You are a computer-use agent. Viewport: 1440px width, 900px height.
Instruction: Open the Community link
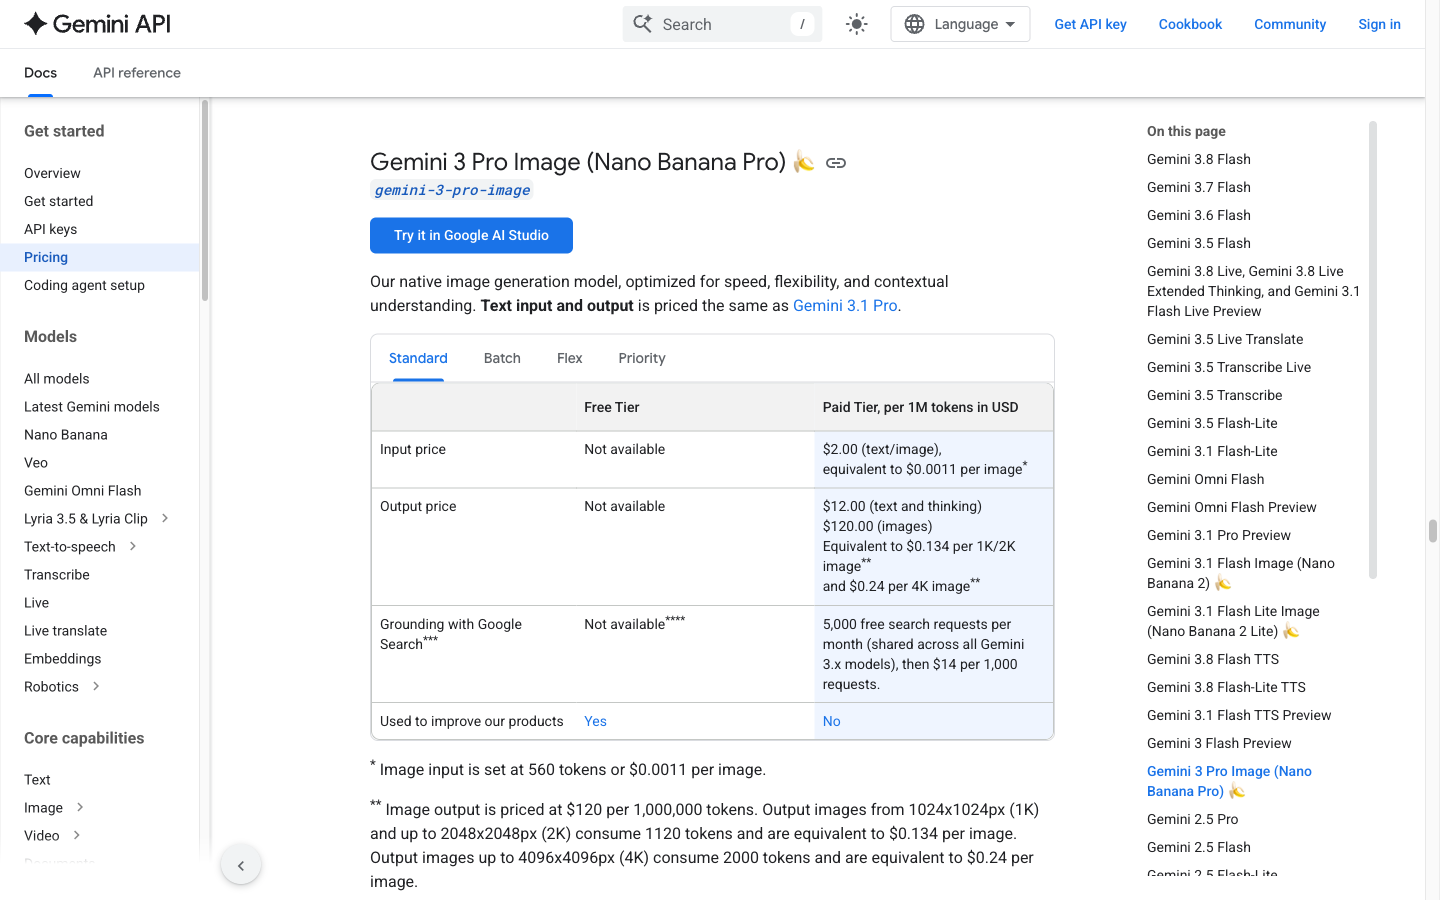[1290, 24]
